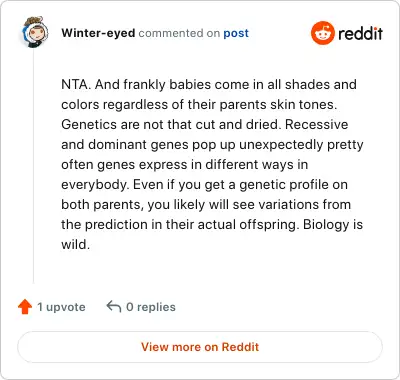The height and width of the screenshot is (380, 400).
Task: Click the 'View more on Reddit' button
Action: click(200, 347)
